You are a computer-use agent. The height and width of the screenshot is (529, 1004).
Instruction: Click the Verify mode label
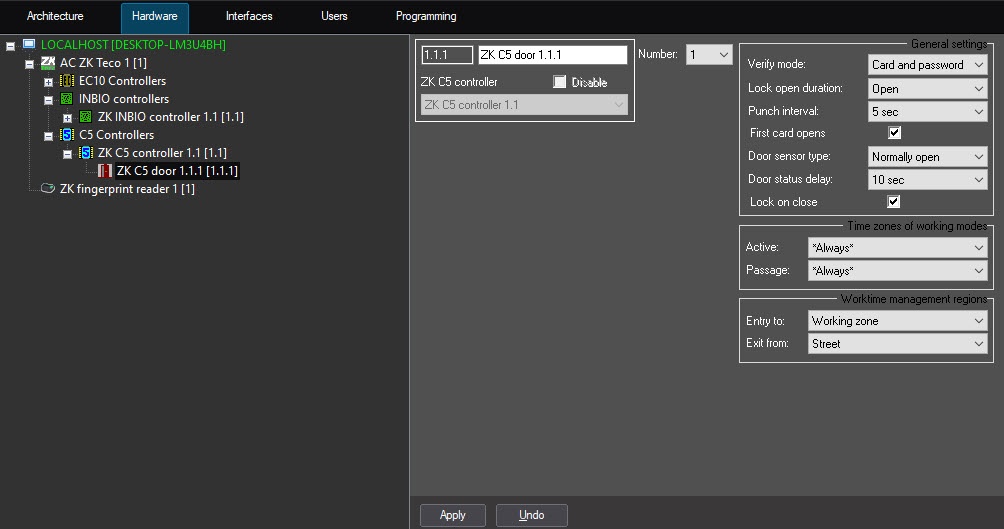point(776,64)
